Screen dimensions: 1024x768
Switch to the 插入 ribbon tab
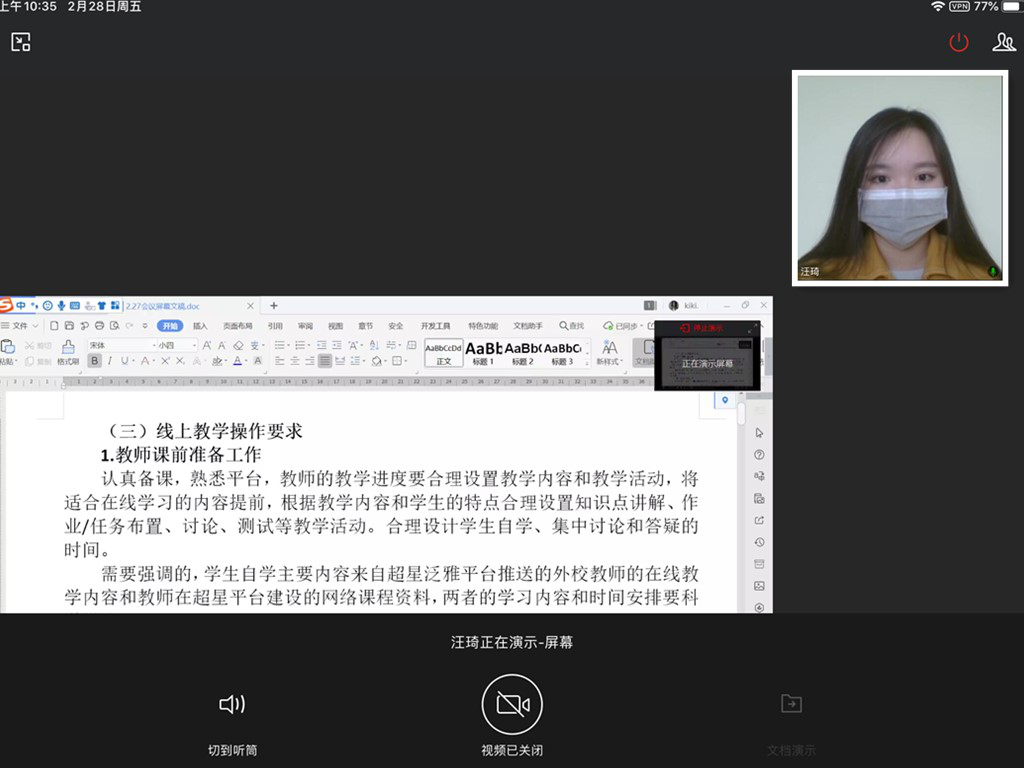pyautogui.click(x=200, y=326)
